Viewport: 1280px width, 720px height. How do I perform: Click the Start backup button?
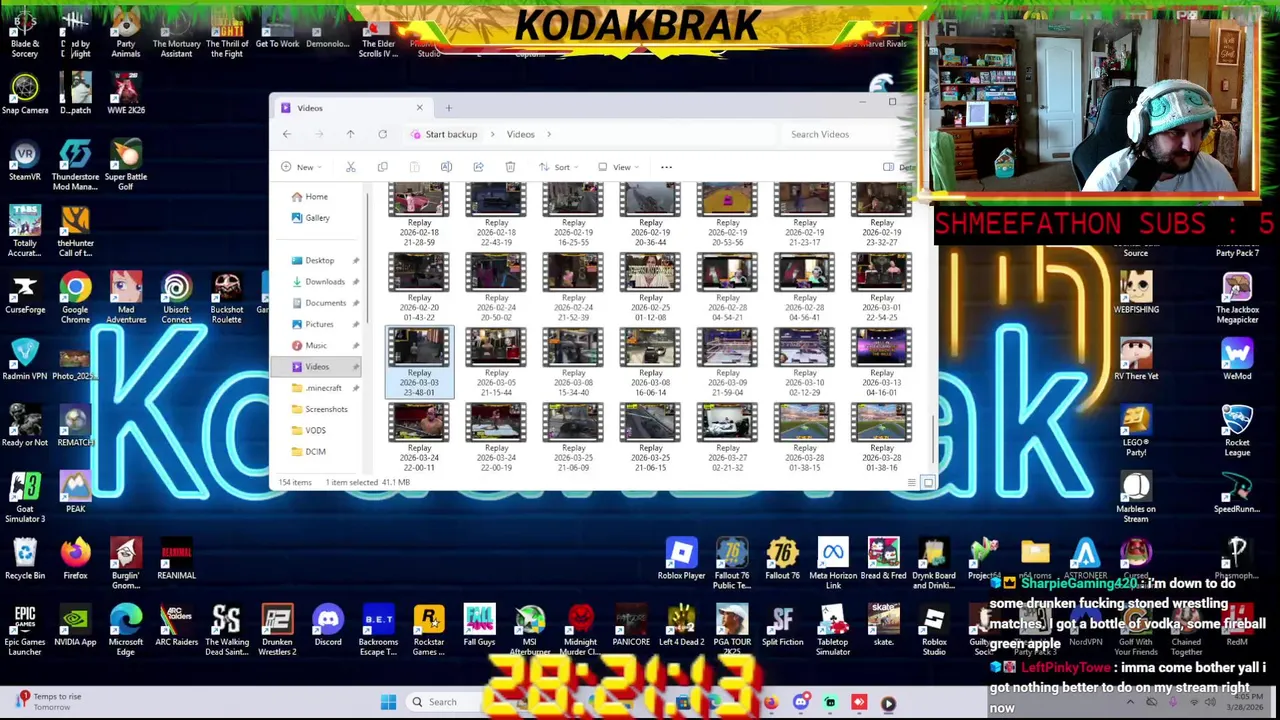pos(444,134)
